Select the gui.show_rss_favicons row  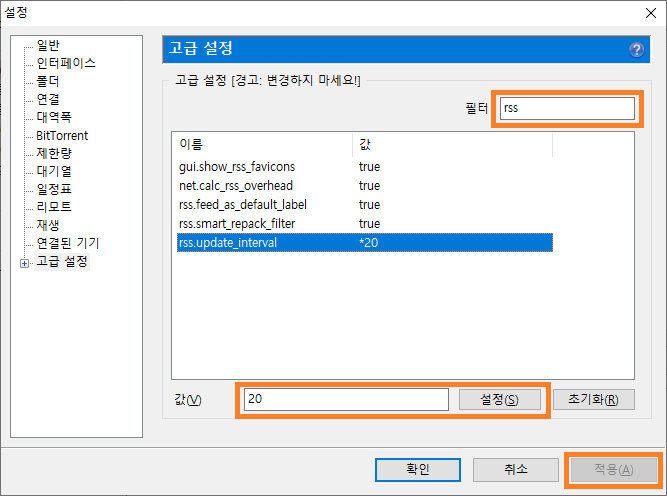[x=365, y=167]
